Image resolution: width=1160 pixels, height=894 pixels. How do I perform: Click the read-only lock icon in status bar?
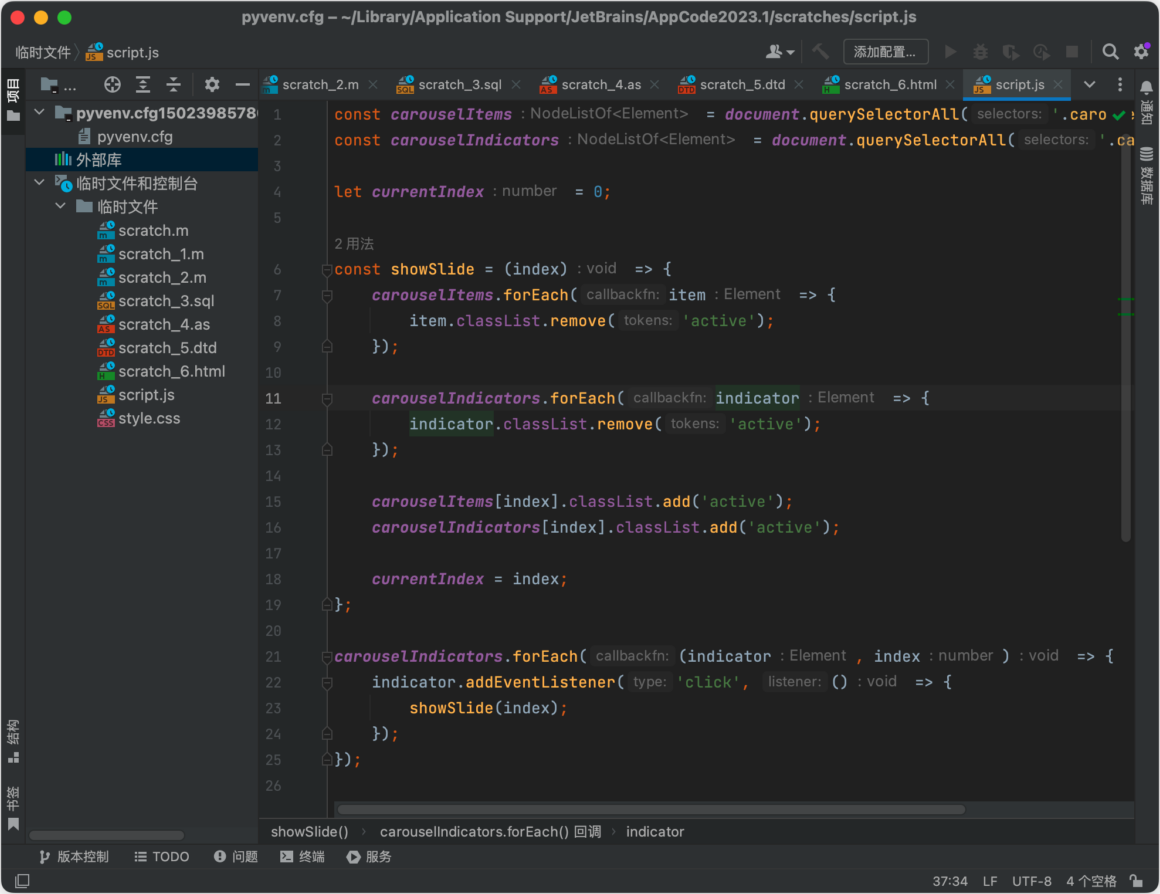[1136, 881]
